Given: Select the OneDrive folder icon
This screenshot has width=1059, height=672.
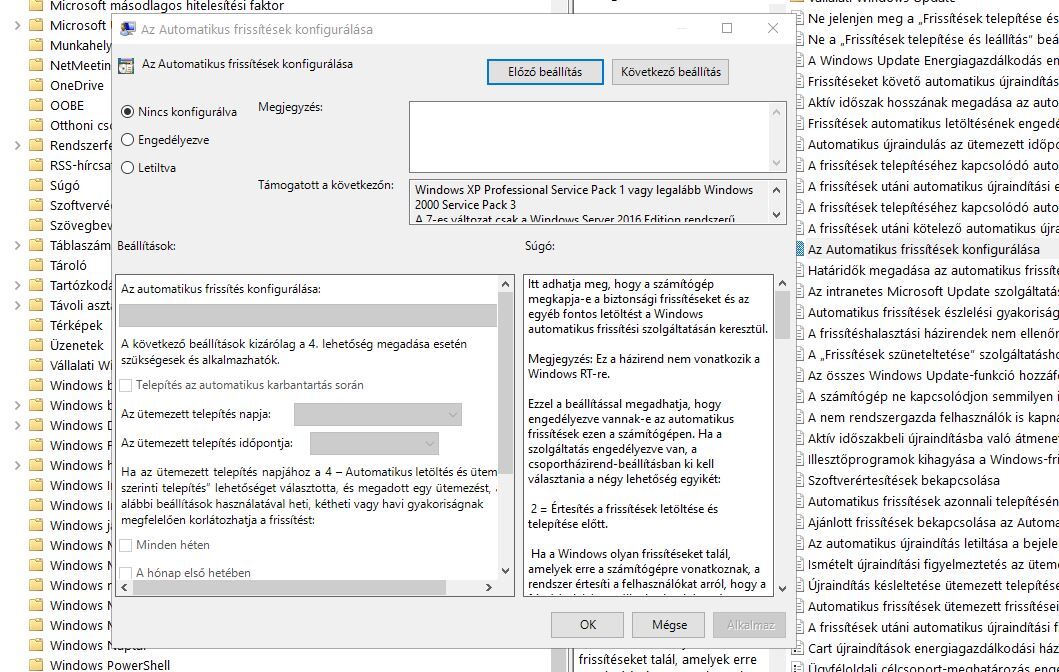Looking at the screenshot, I should [36, 85].
